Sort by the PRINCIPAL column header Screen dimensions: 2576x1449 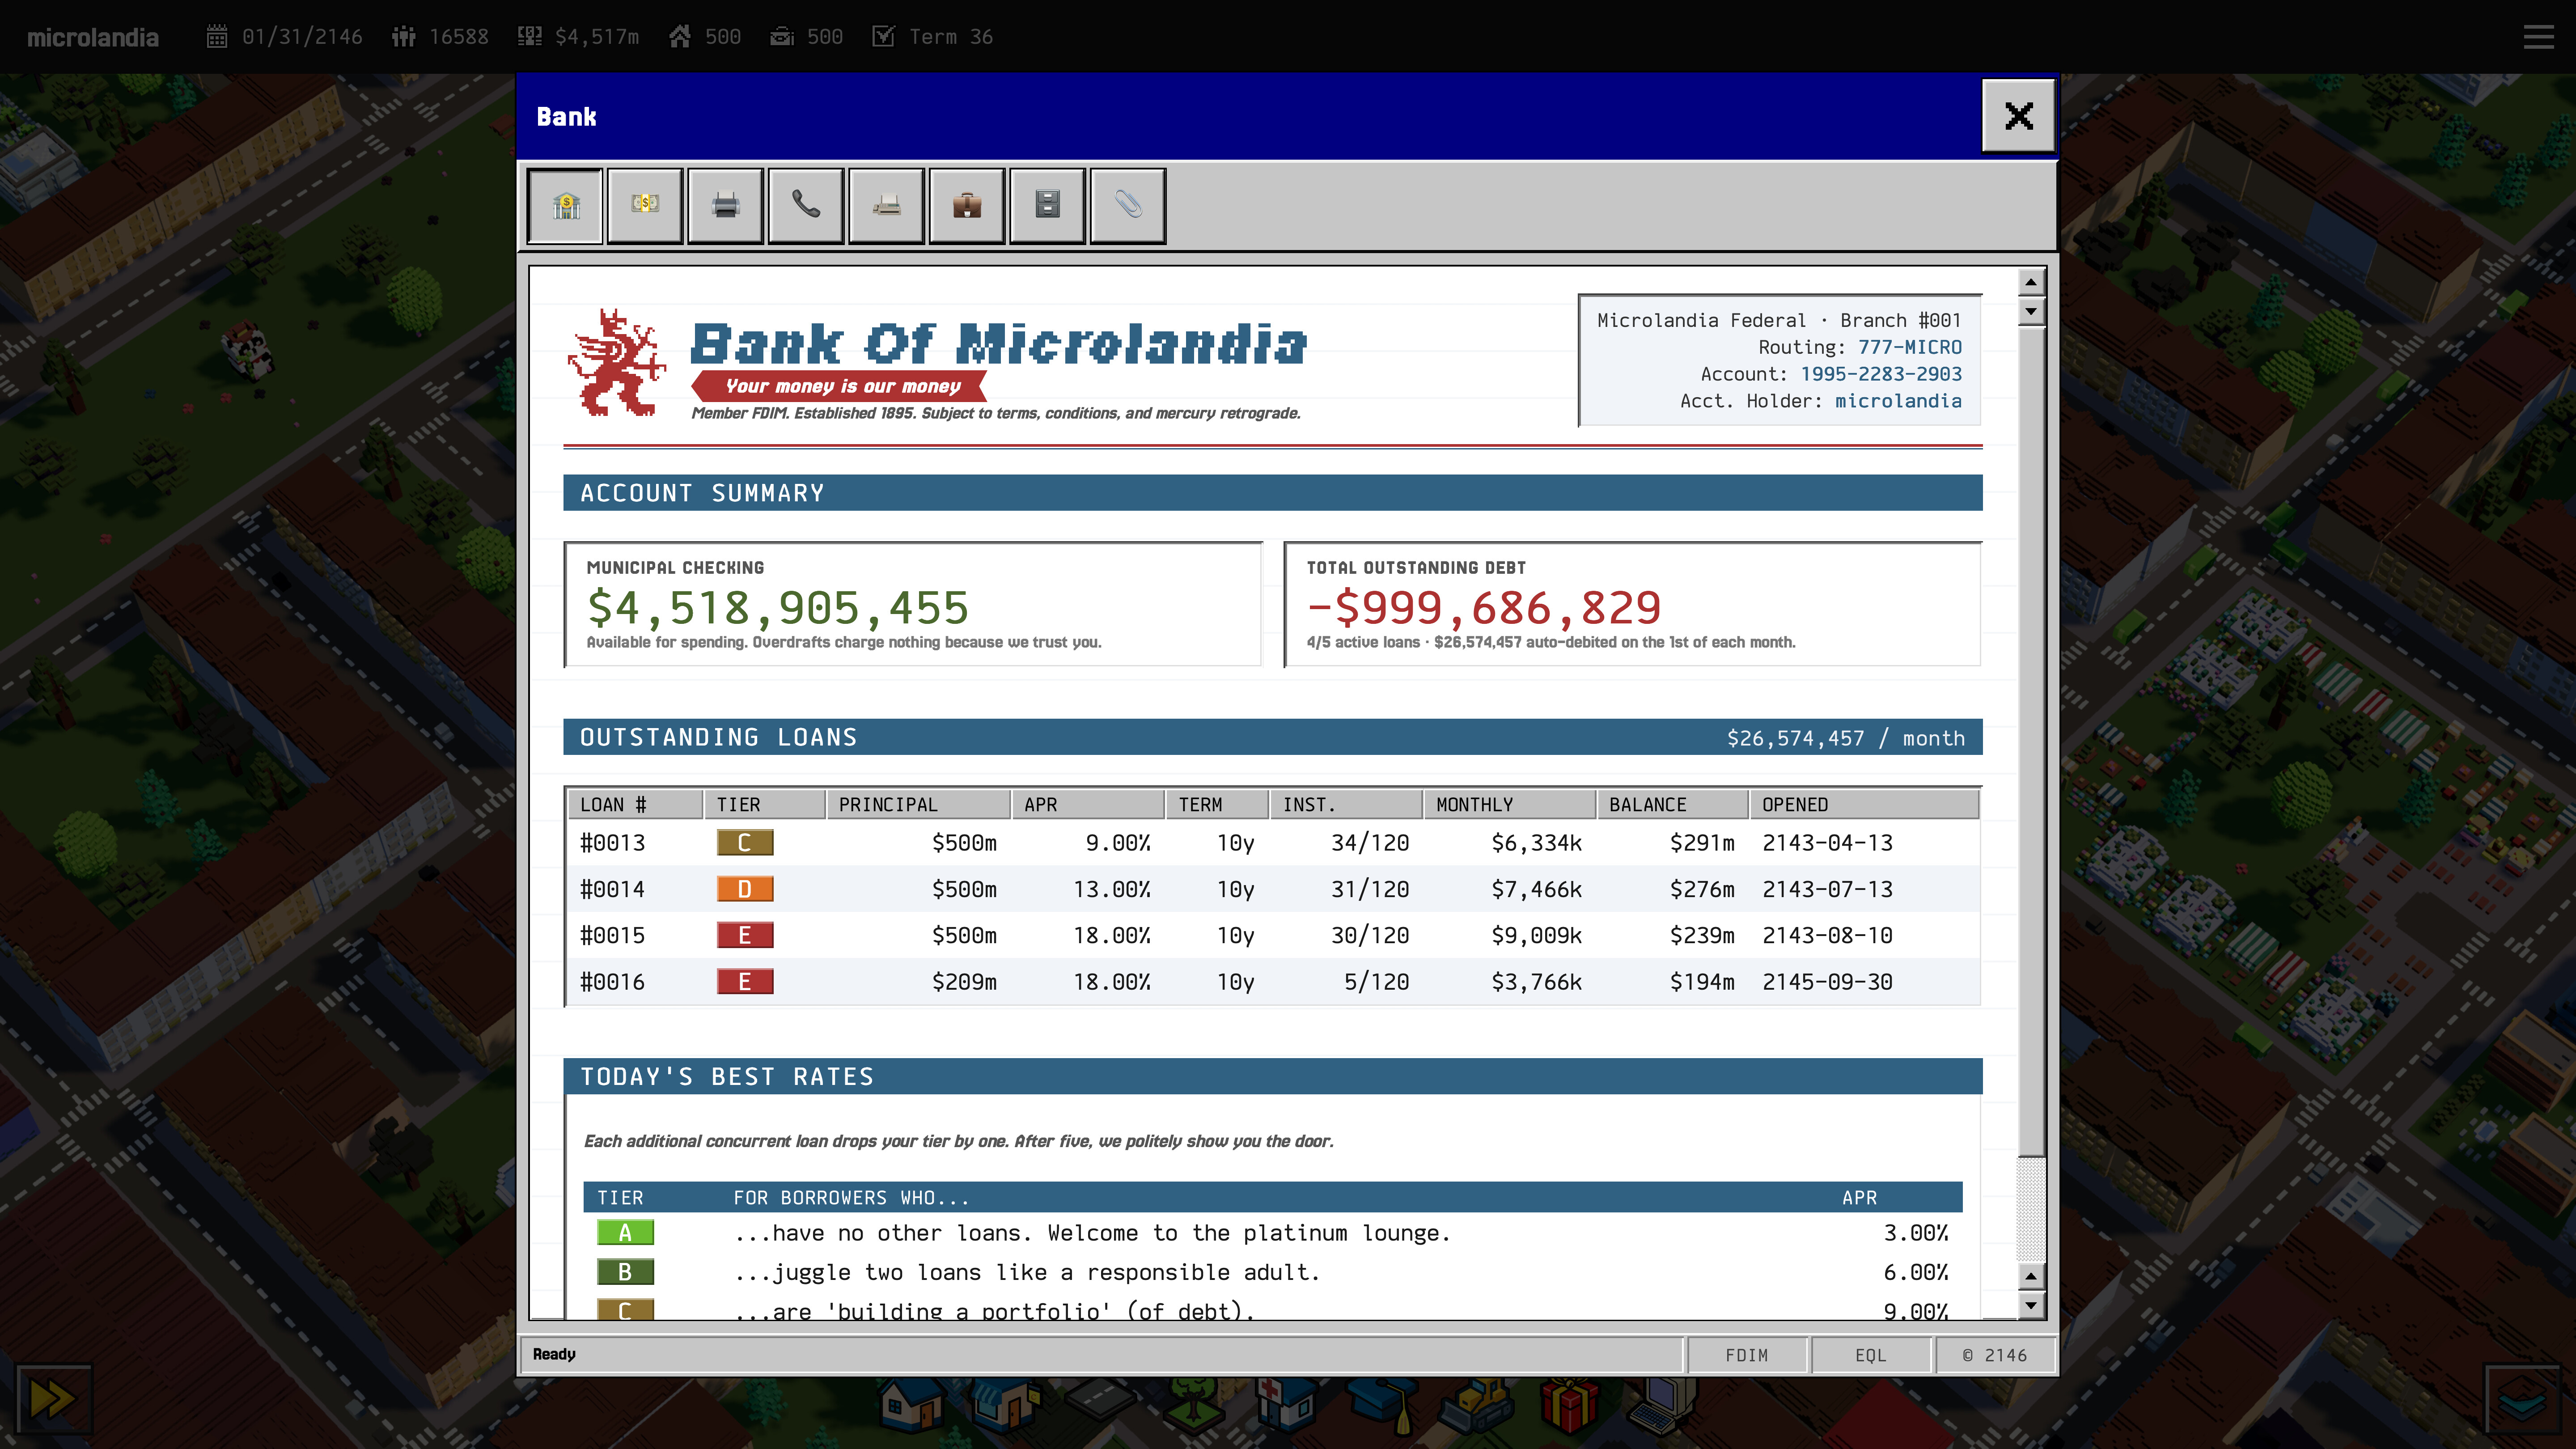click(919, 805)
